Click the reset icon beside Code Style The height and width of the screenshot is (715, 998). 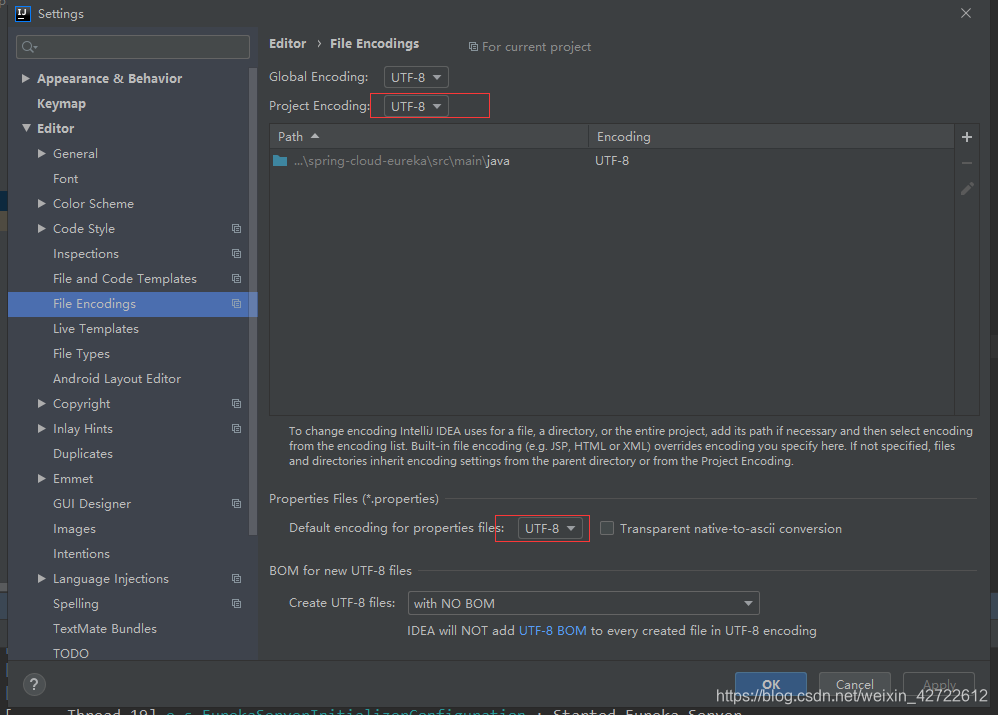click(236, 228)
